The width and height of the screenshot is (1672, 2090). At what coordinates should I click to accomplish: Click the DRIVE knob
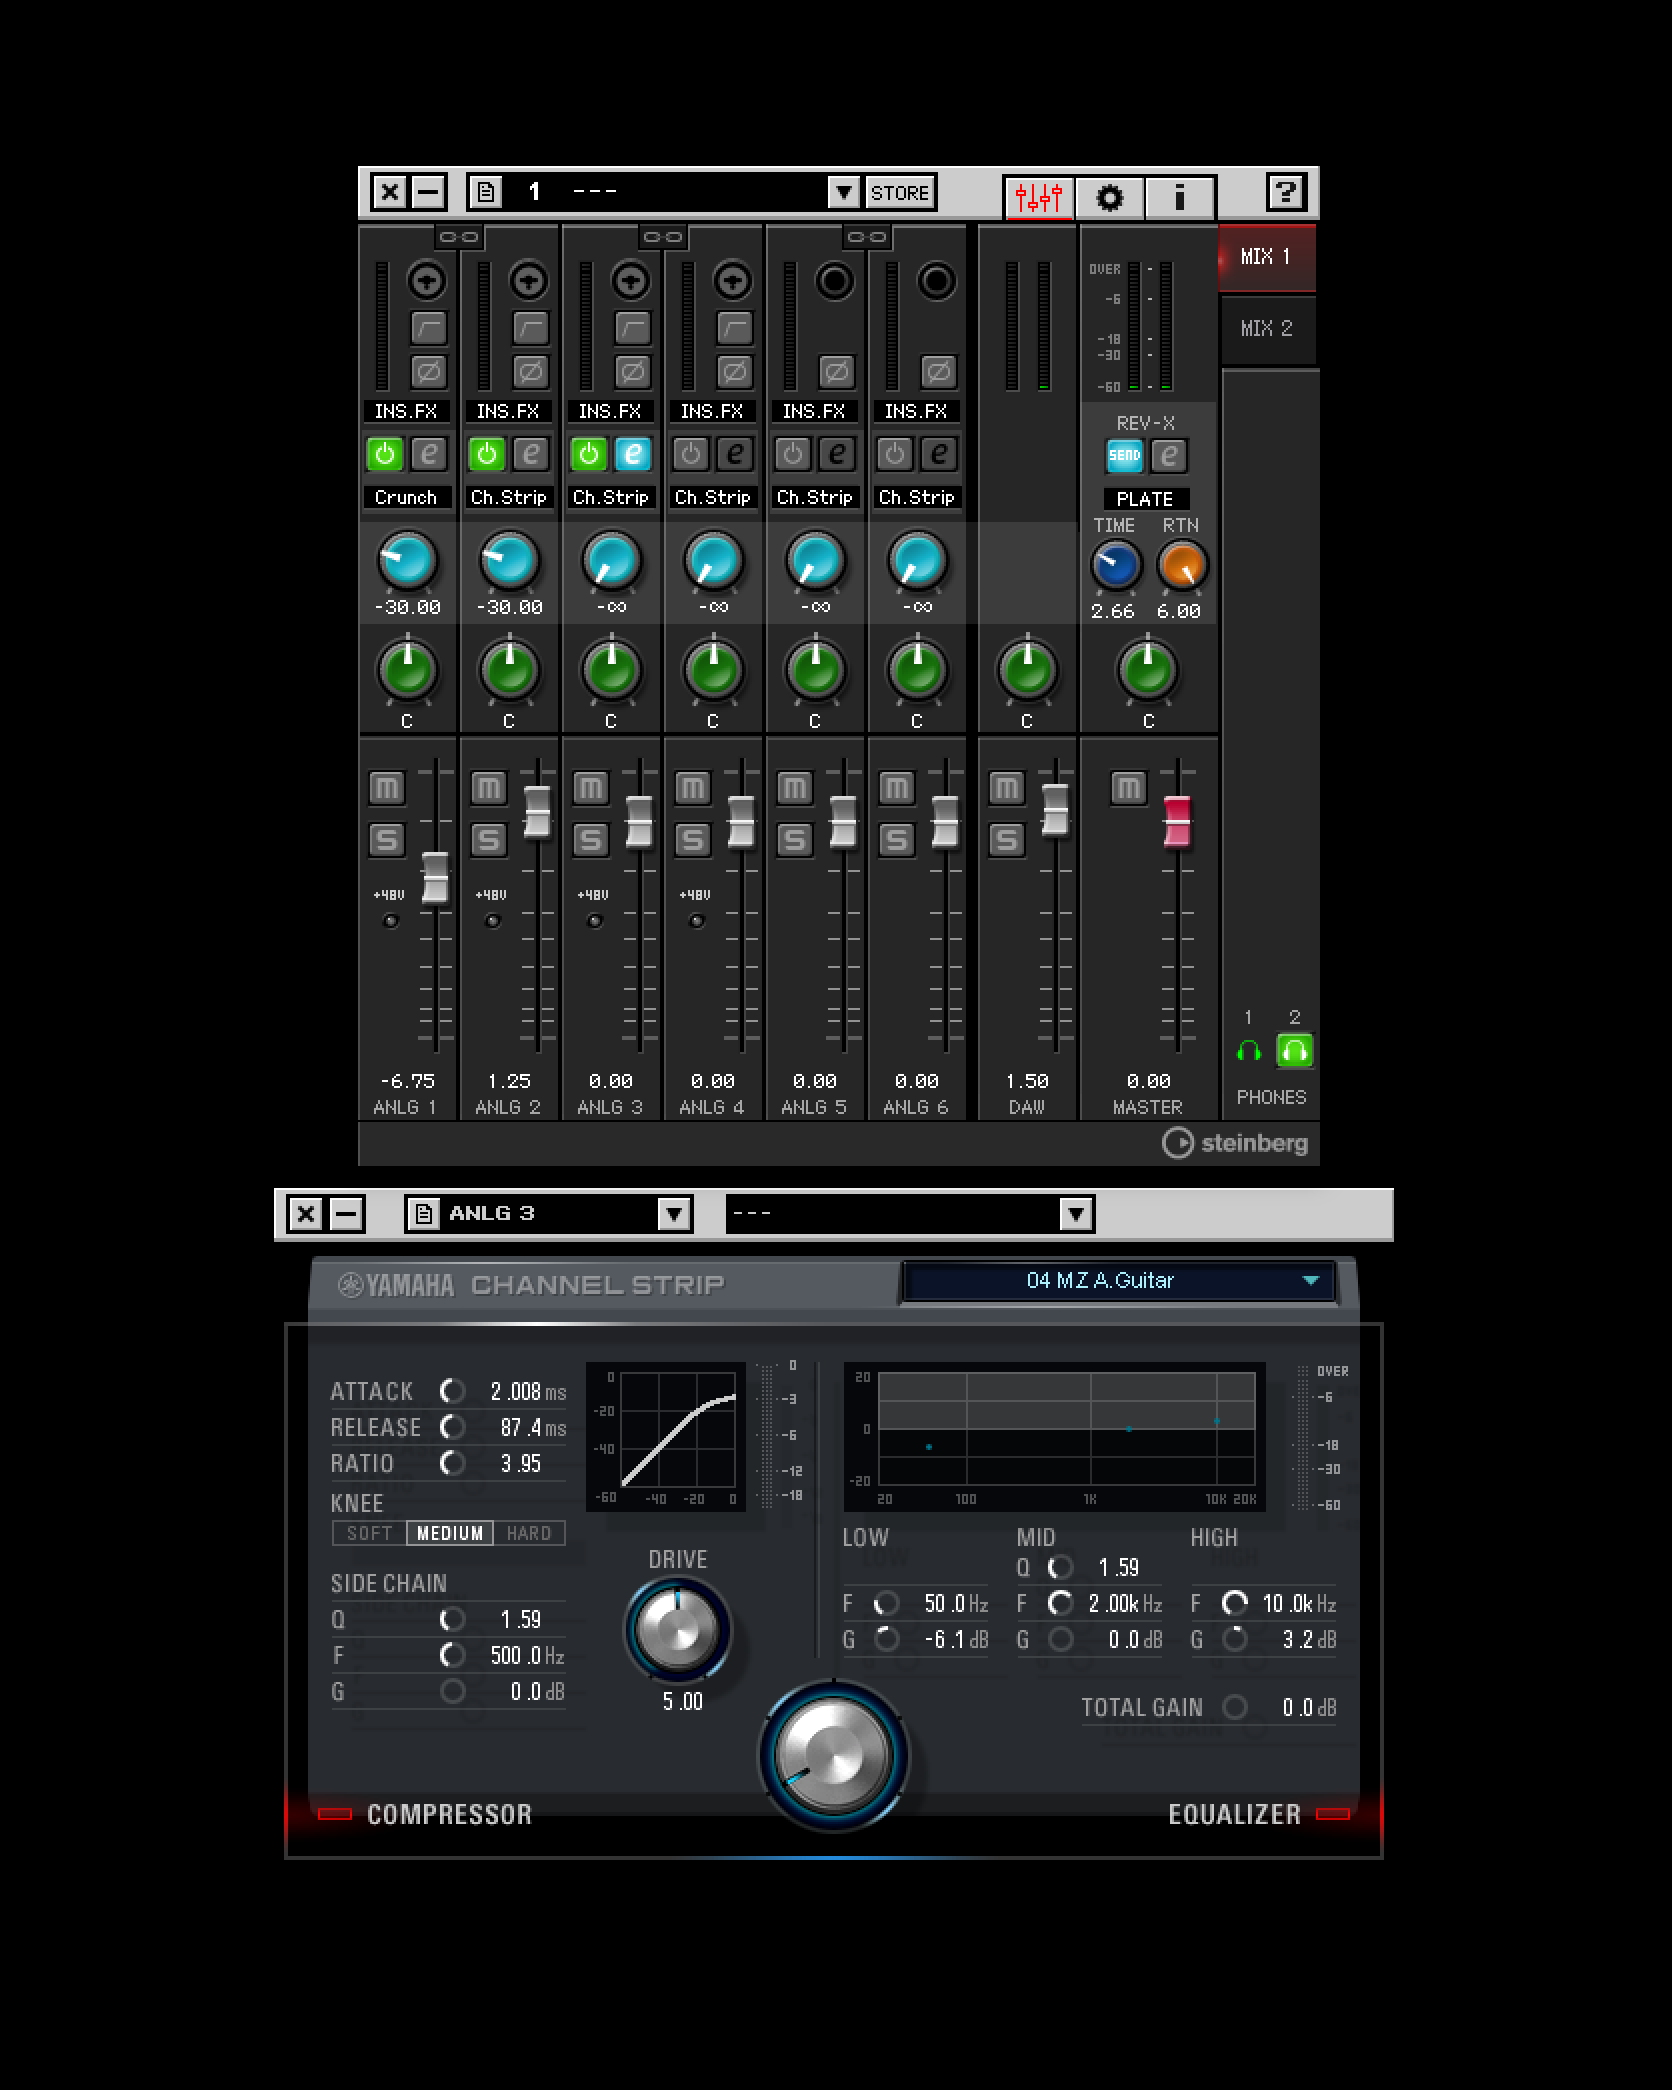pyautogui.click(x=678, y=1630)
